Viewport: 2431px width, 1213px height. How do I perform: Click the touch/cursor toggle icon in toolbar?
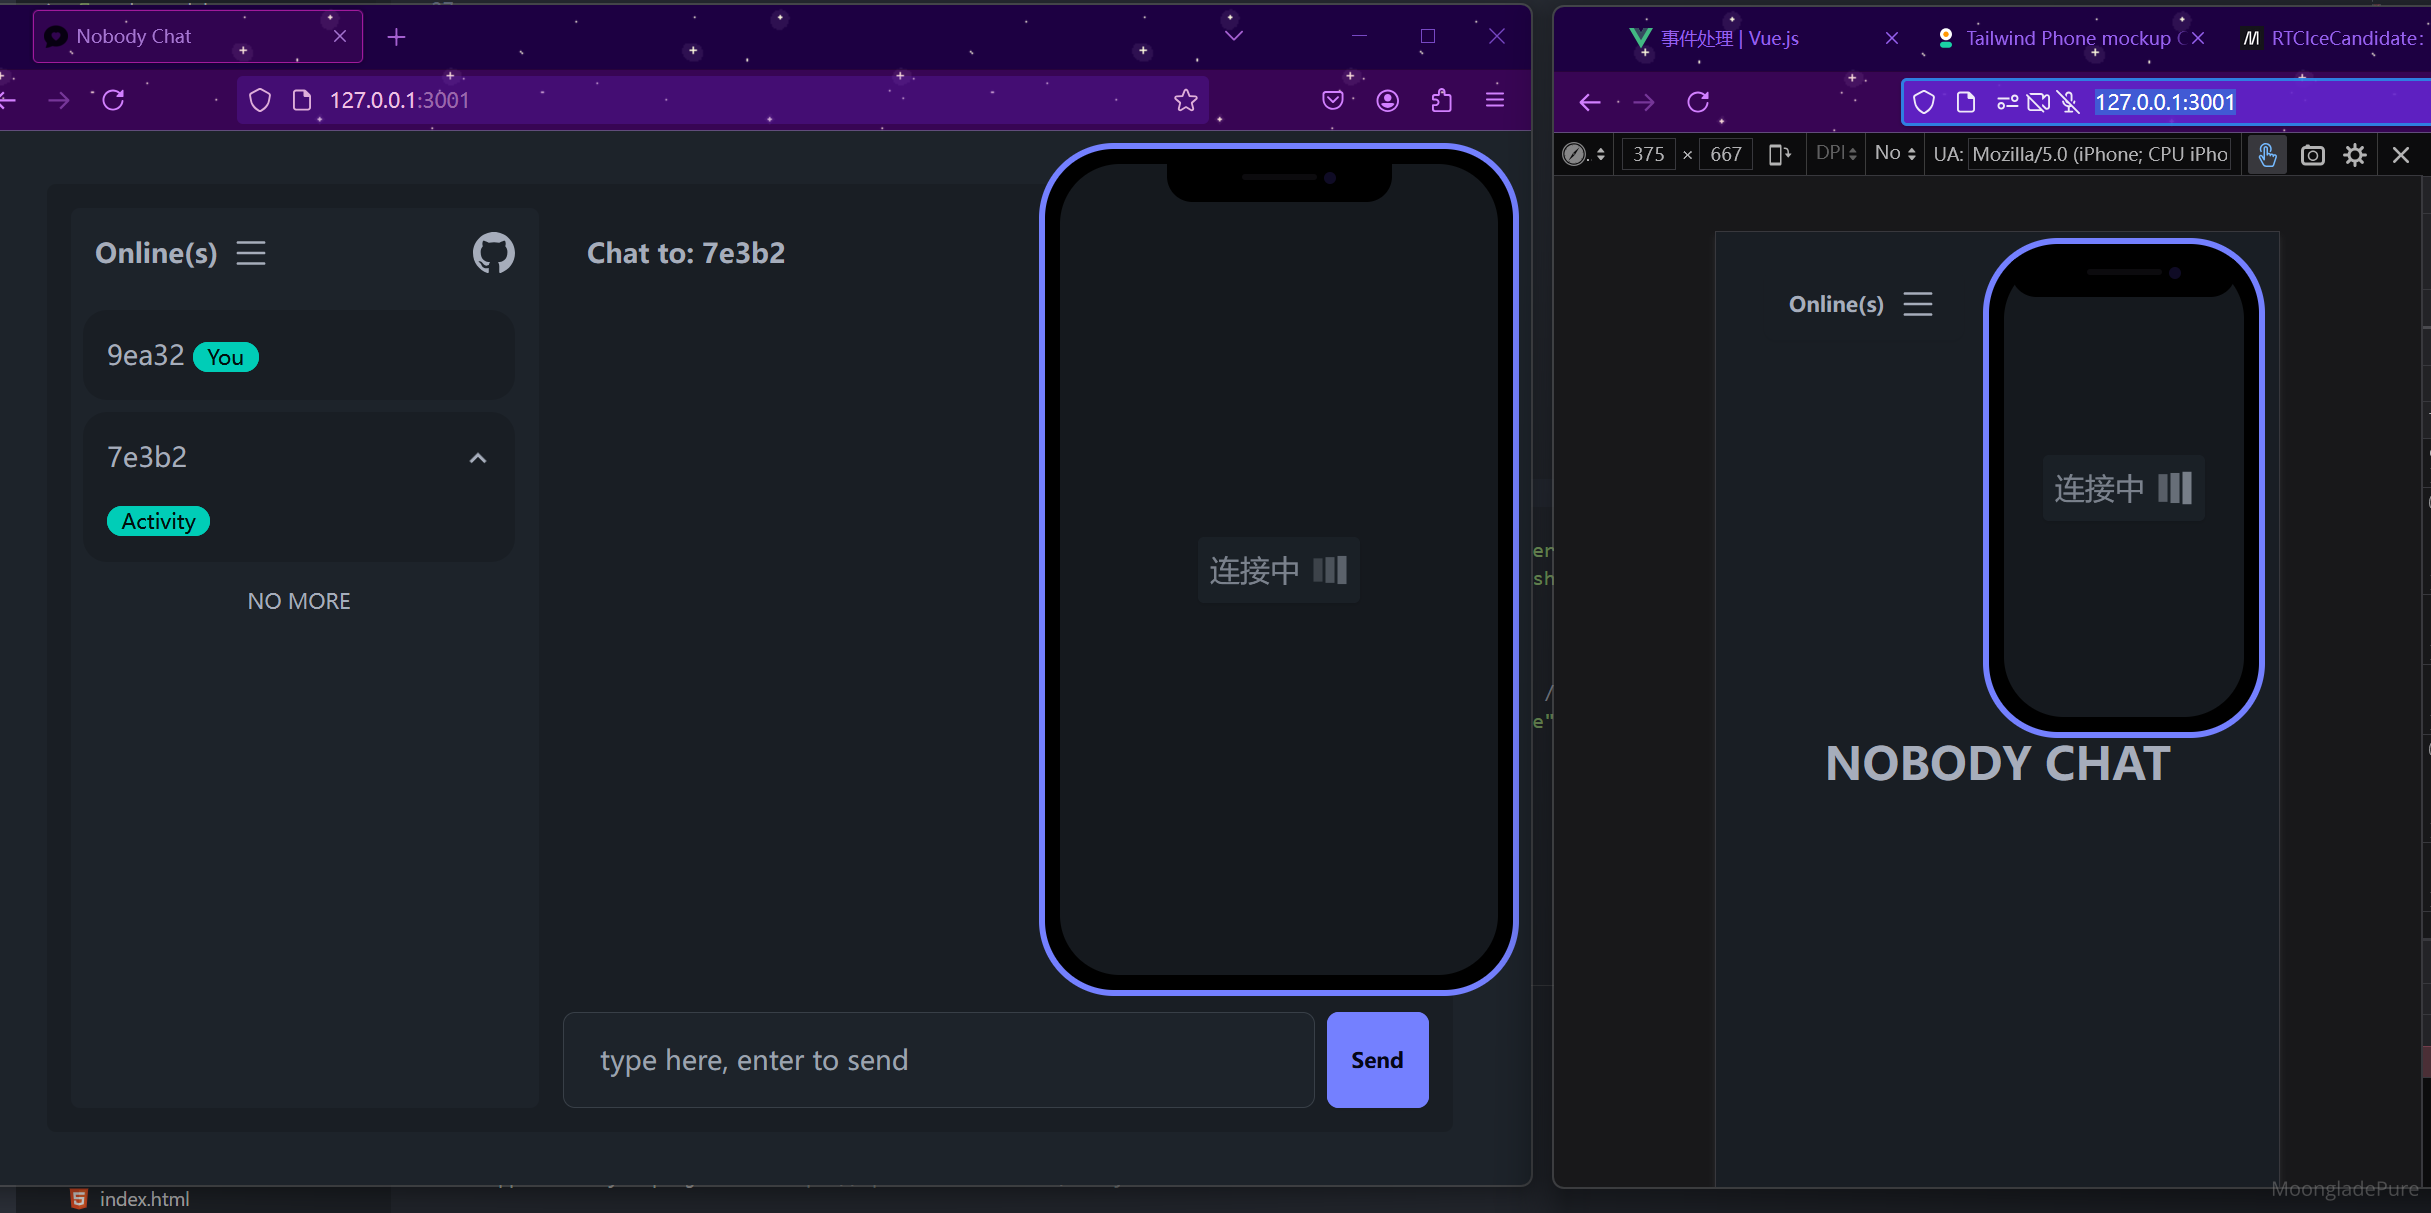click(2268, 154)
